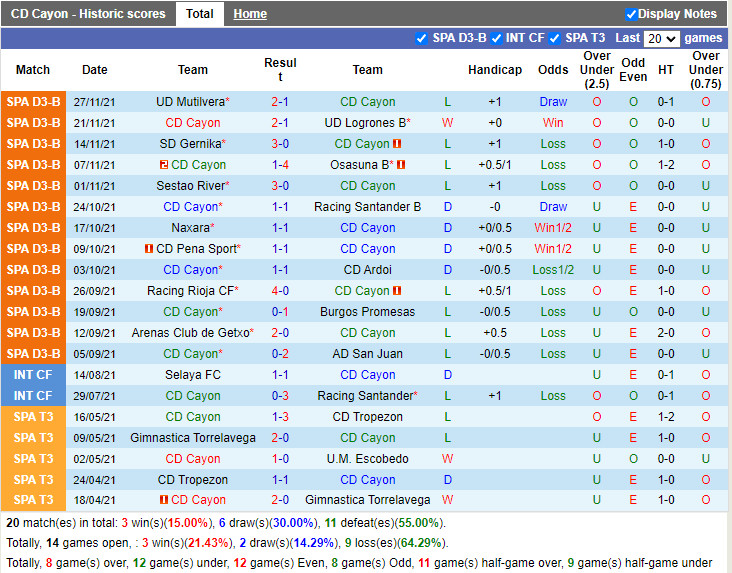Click the 15.00% win percentage summary

188,523
